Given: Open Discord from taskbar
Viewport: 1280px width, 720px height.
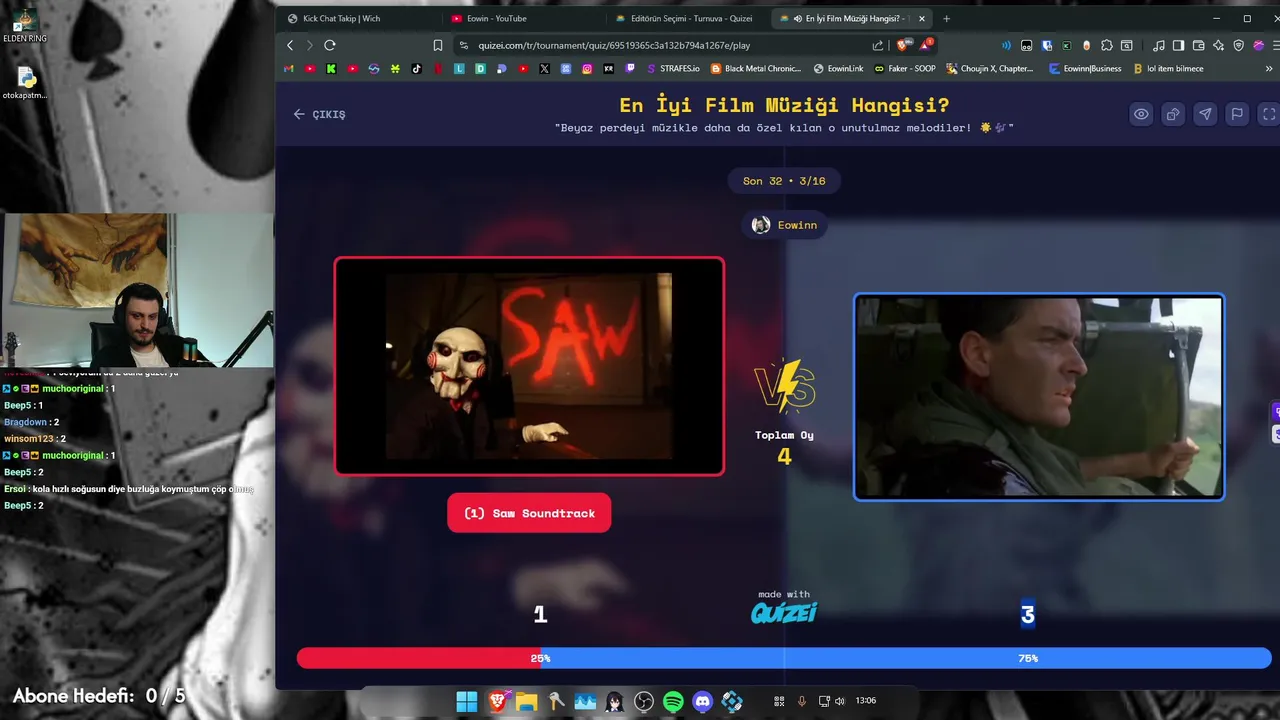Looking at the screenshot, I should point(703,701).
